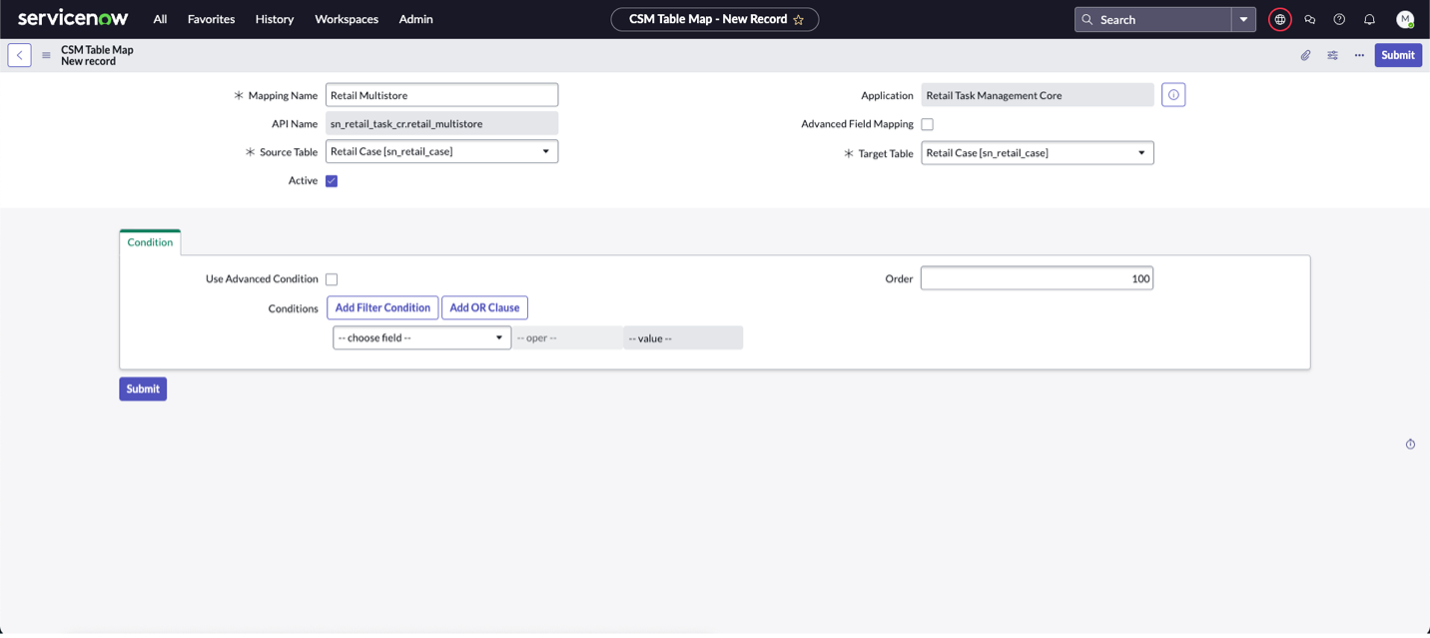Click the ServiceNow logo

(73, 19)
